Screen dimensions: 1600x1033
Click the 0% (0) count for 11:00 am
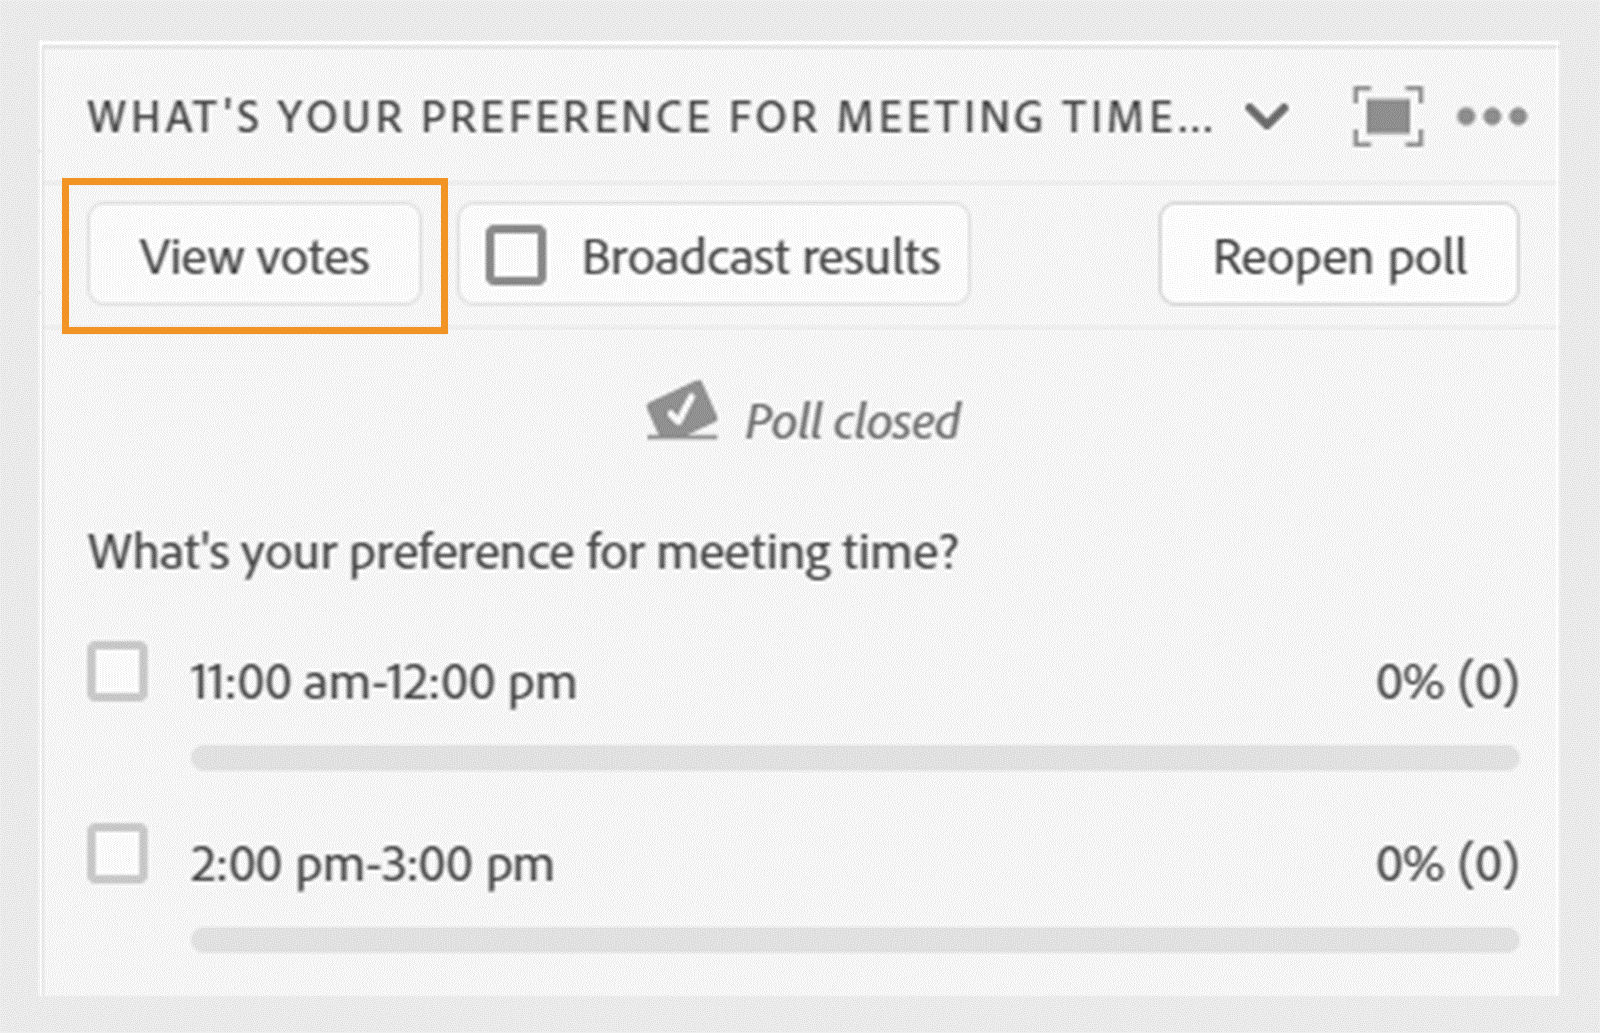1446,683
